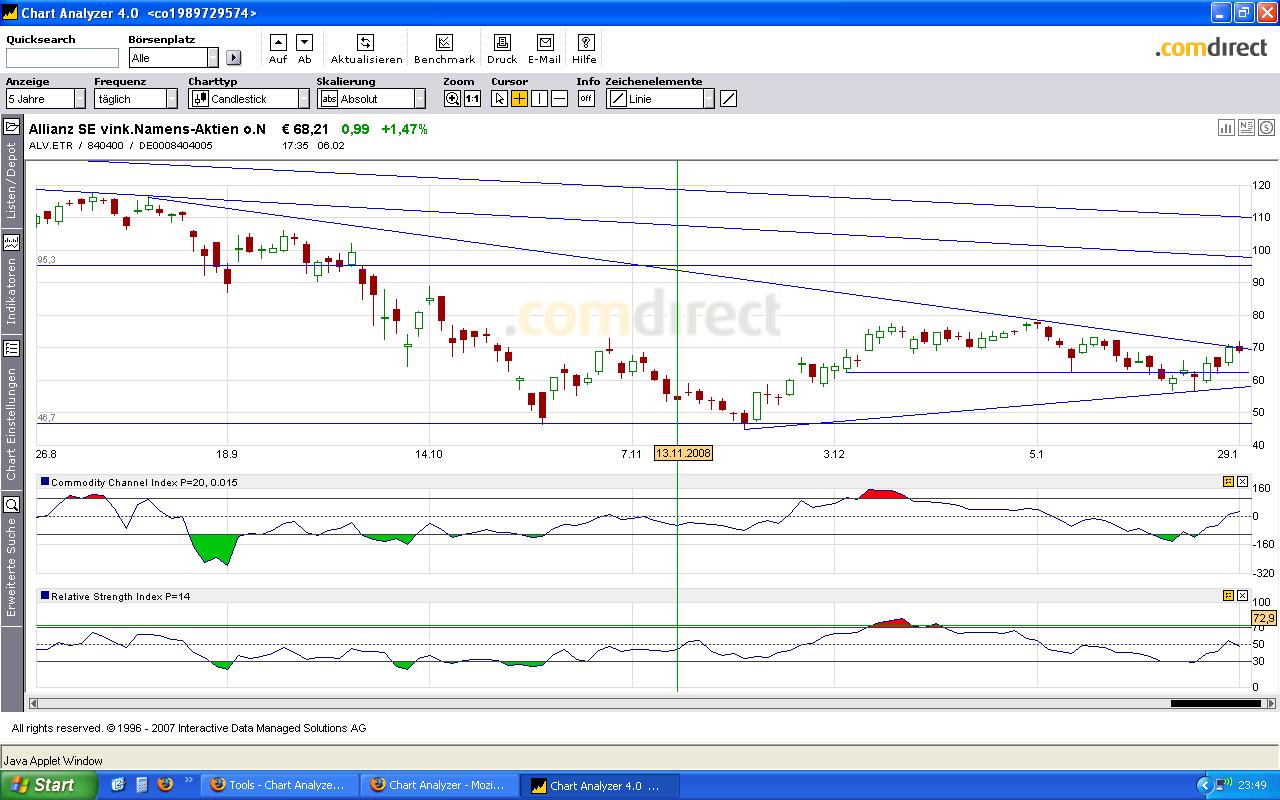1280x800 pixels.
Task: Switch to Chart Analyzer 4.0 taskbar window
Action: pos(600,785)
